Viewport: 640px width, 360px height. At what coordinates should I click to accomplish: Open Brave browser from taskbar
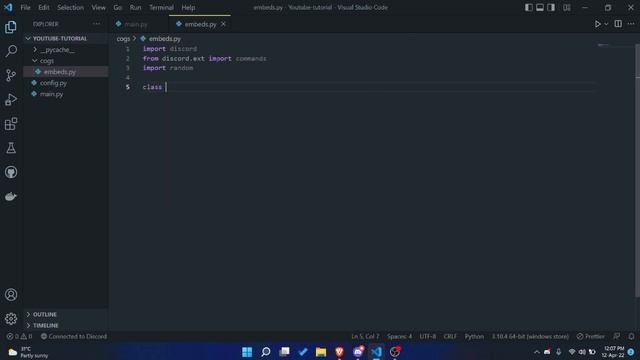pyautogui.click(x=339, y=351)
